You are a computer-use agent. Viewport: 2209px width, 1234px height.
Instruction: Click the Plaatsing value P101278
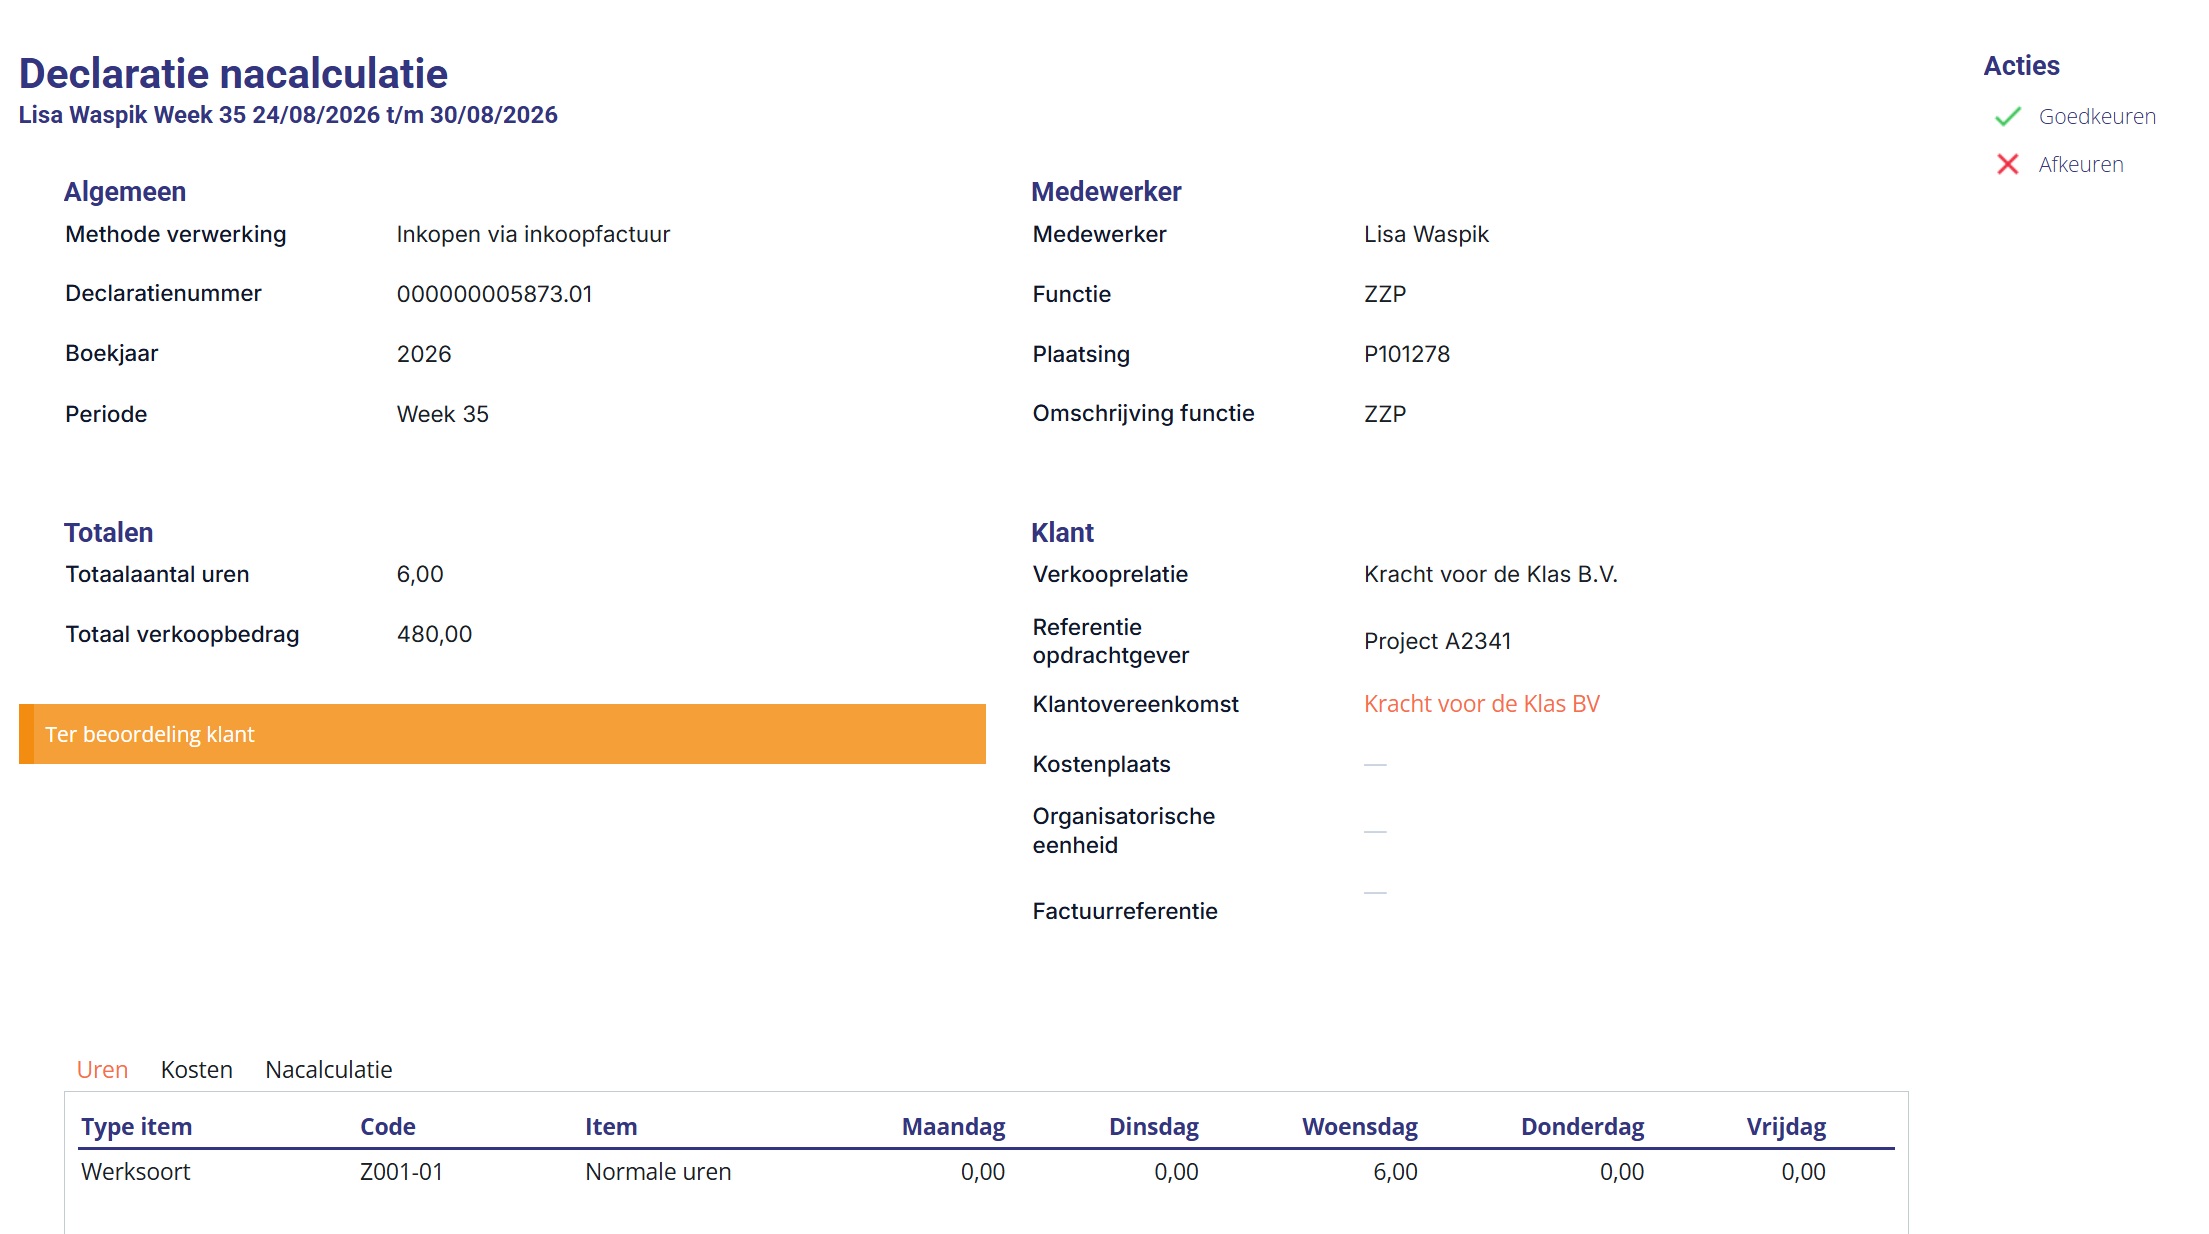[x=1406, y=354]
